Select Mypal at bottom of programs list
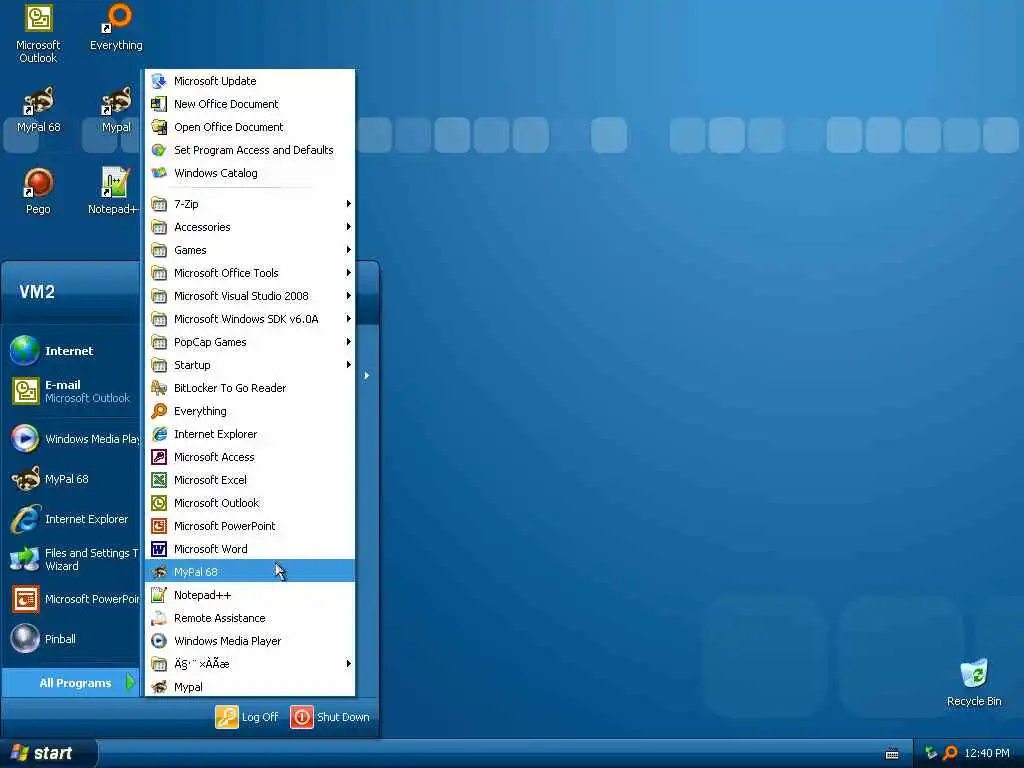This screenshot has height=768, width=1024. 250,687
